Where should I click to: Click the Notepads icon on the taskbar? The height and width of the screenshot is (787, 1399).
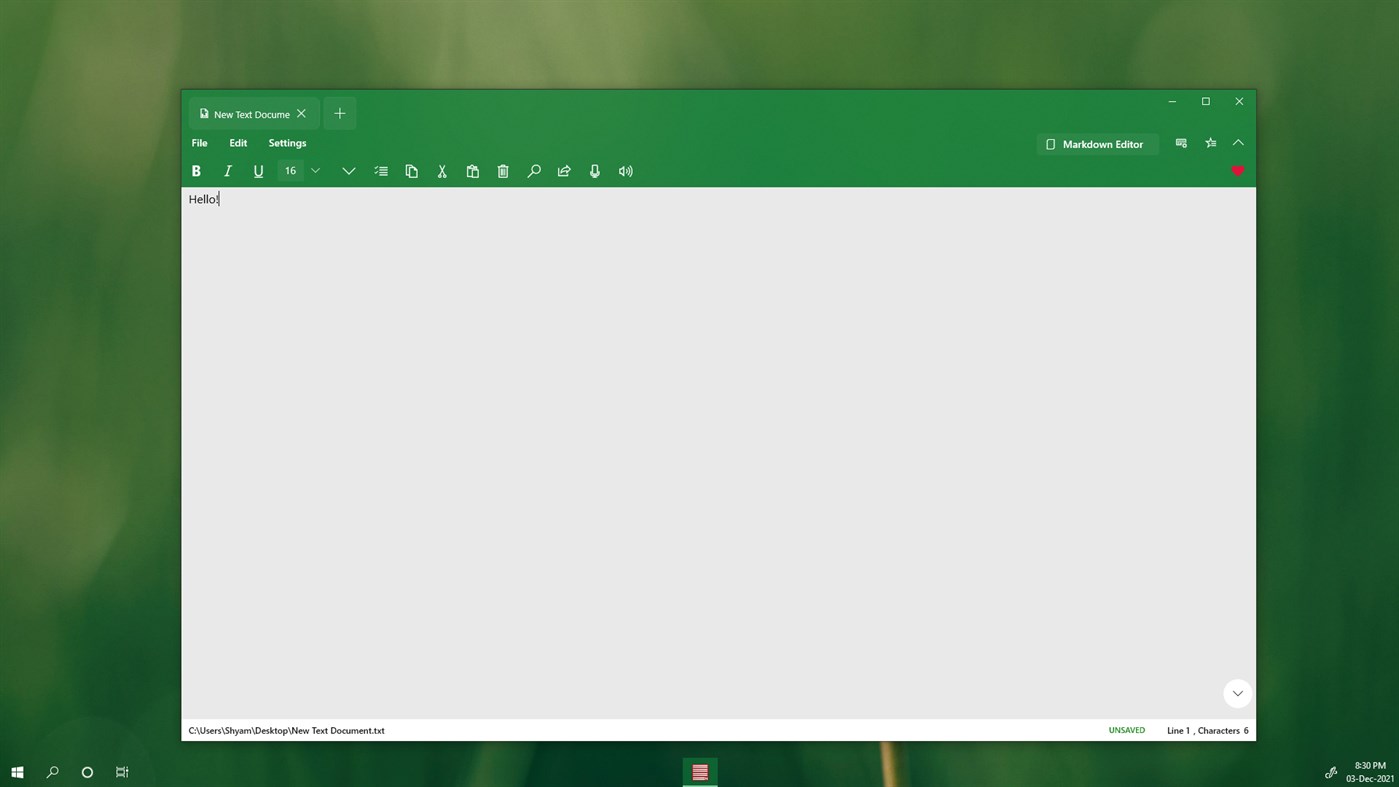tap(699, 771)
